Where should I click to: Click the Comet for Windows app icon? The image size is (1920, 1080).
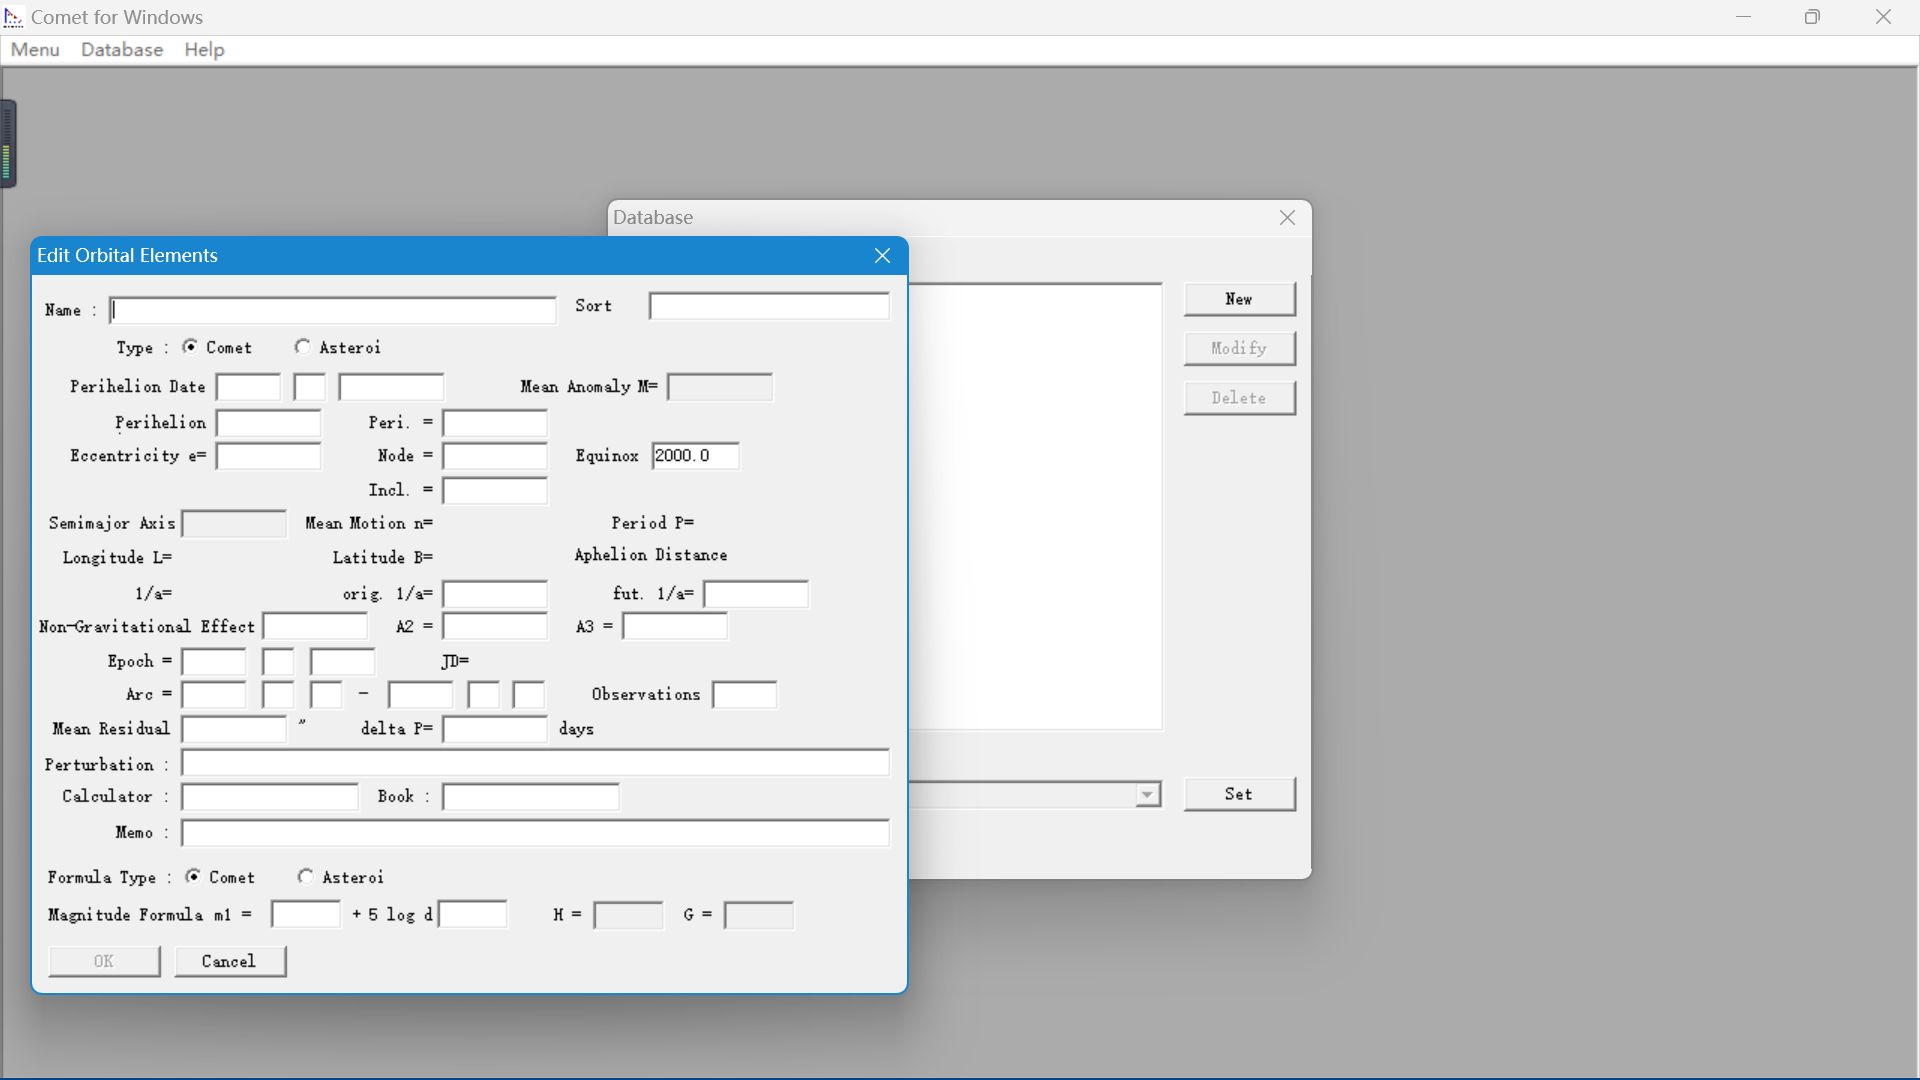[x=14, y=17]
